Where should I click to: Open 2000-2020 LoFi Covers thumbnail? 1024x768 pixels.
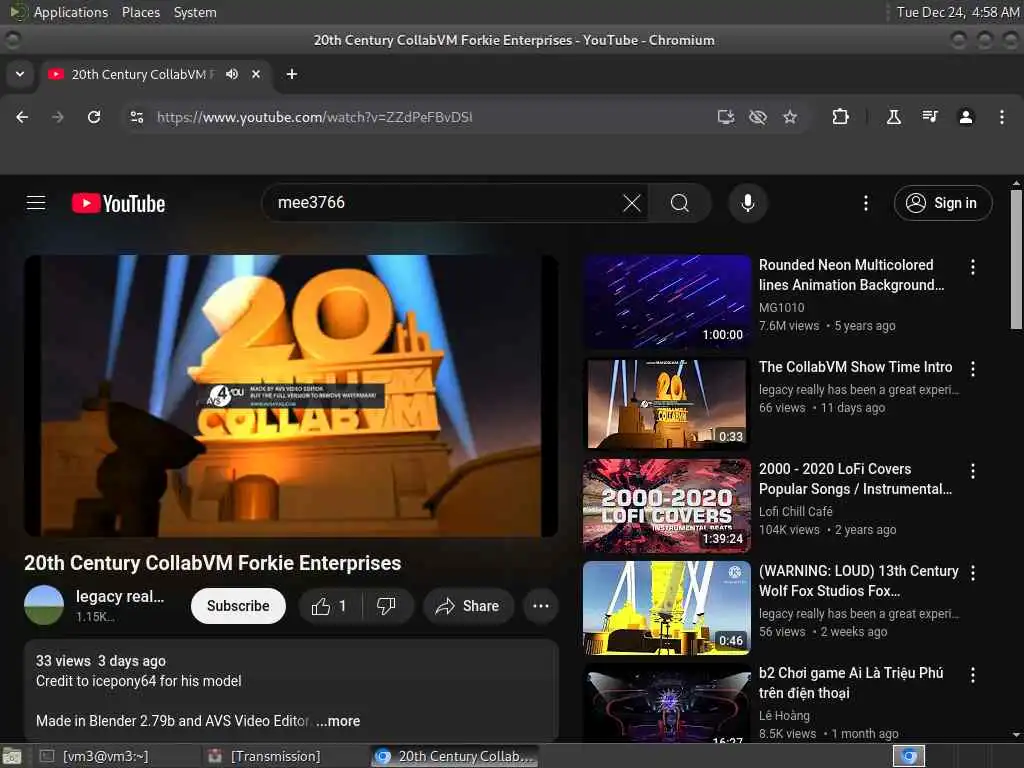pos(667,505)
